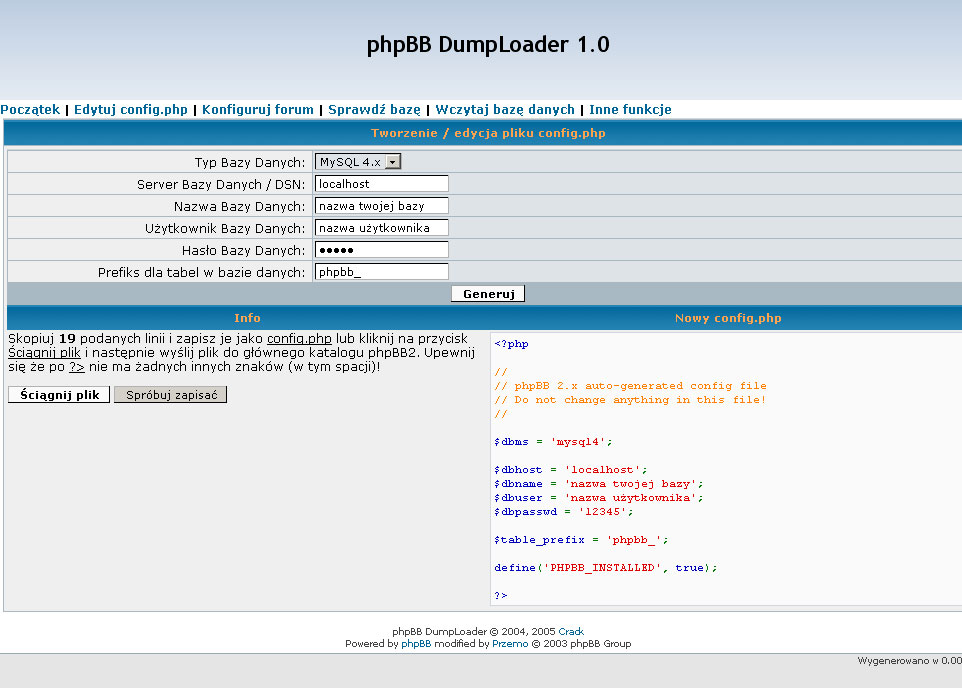Download the file with Ściągnij plik

(x=59, y=395)
